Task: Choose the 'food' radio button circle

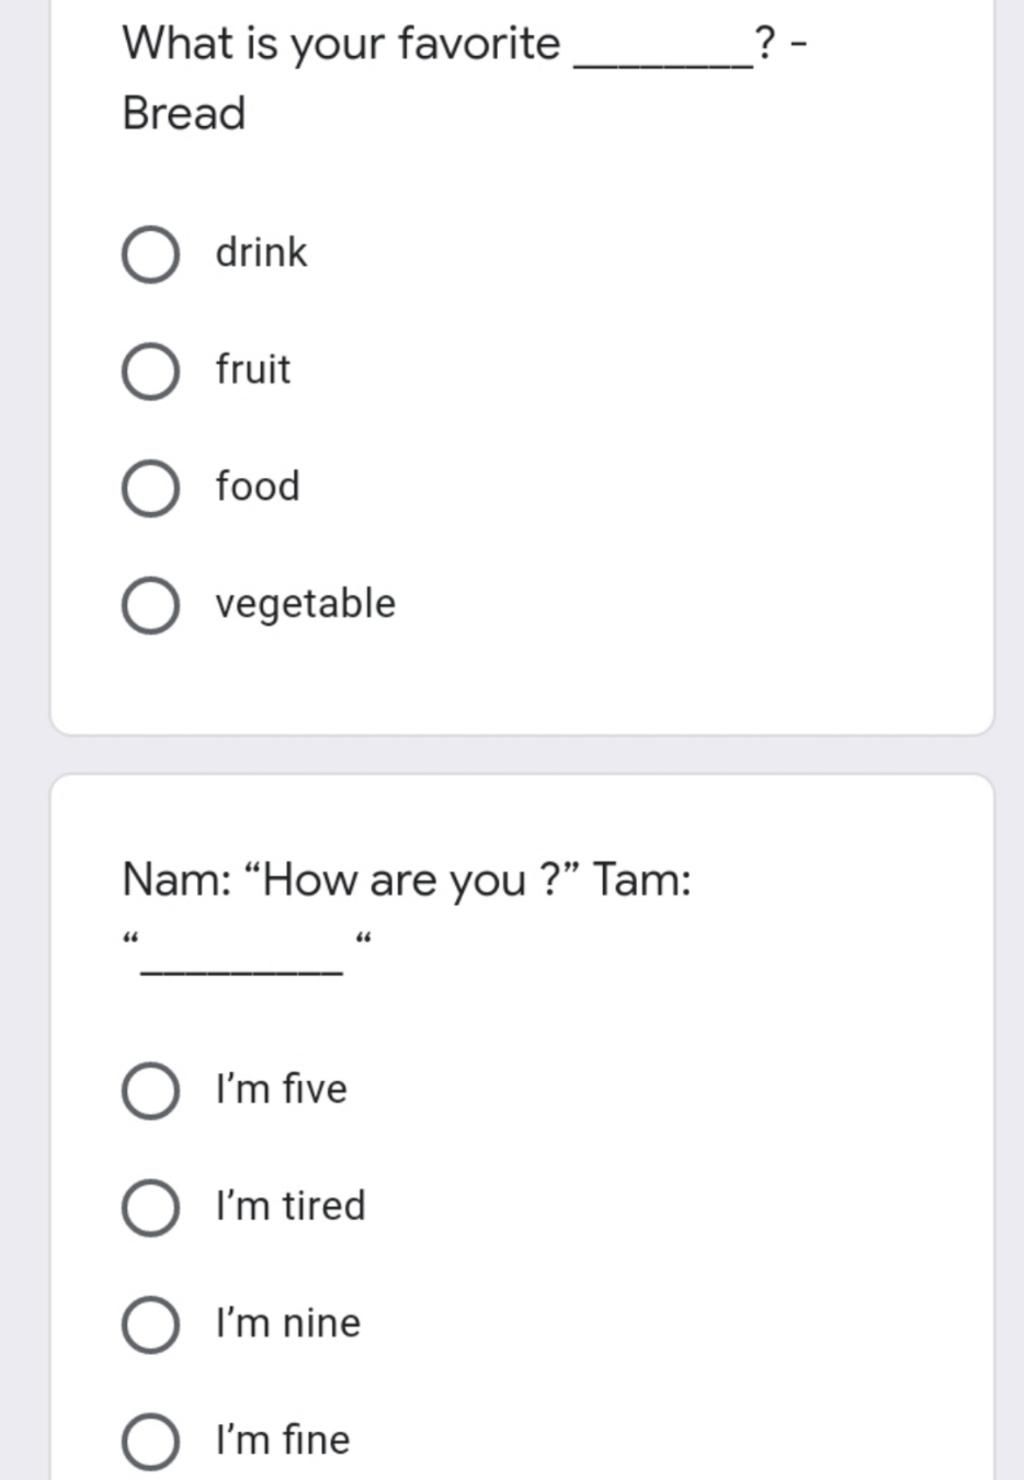Action: [x=151, y=488]
